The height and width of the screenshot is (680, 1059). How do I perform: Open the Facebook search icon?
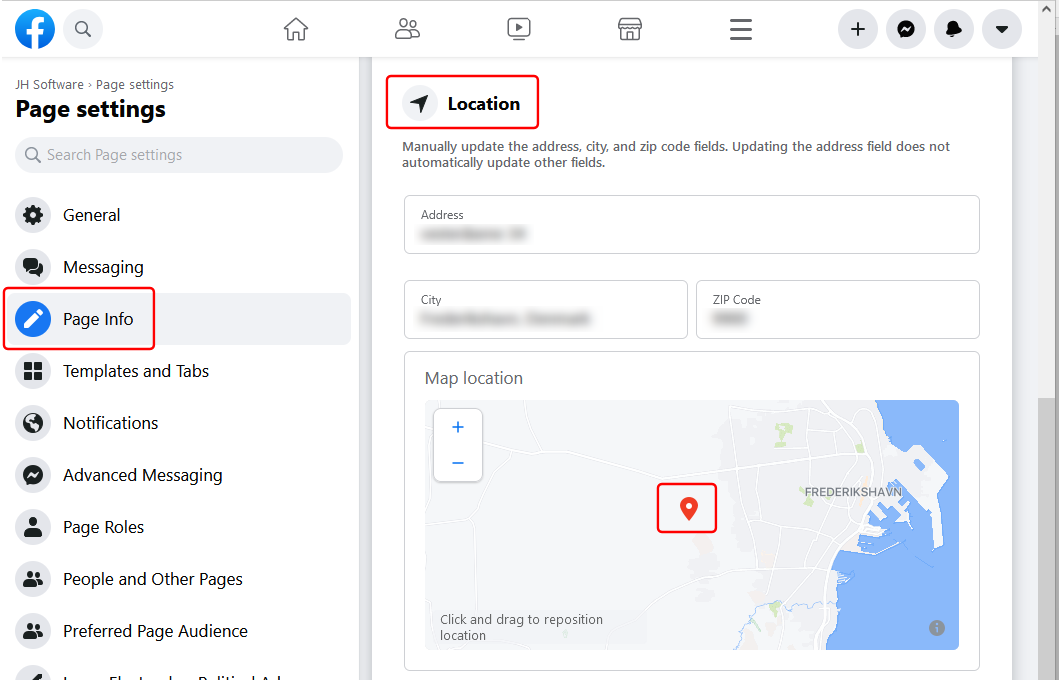coord(83,29)
